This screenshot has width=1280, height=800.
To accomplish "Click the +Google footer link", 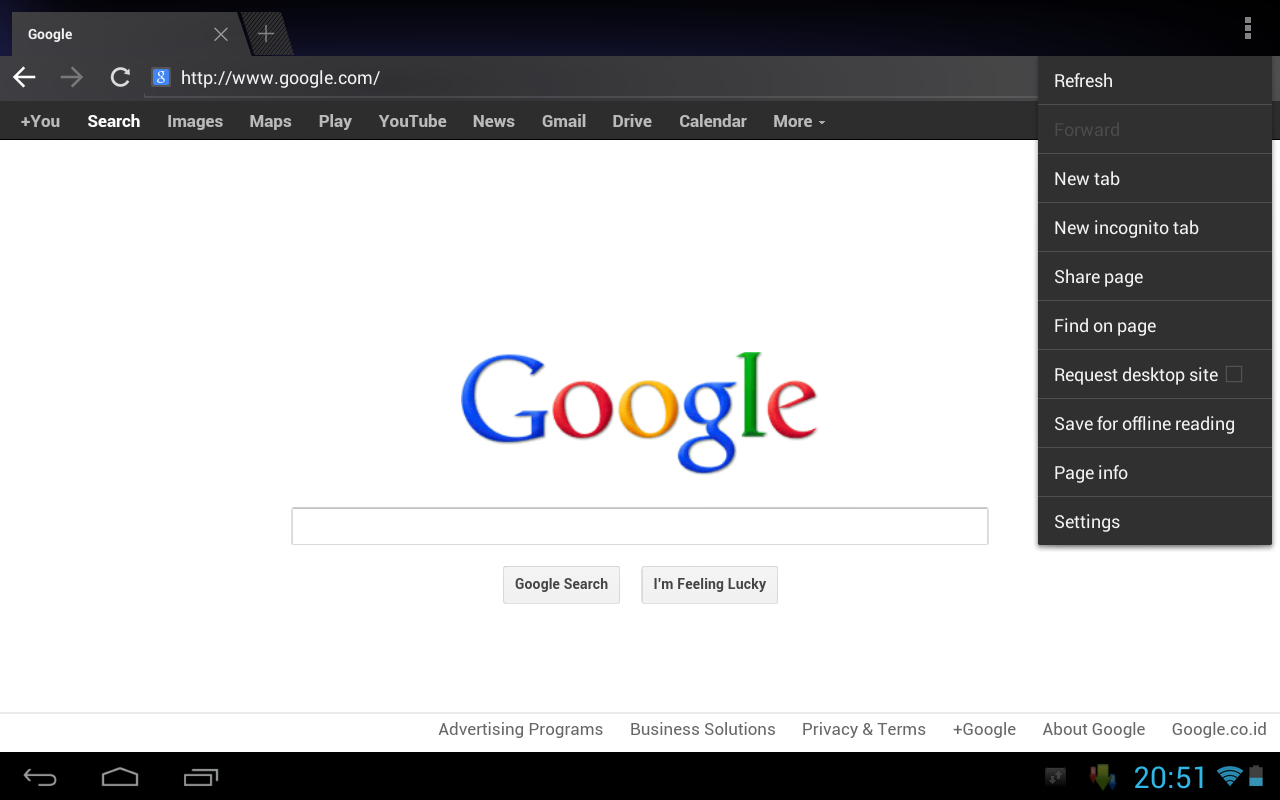I will coord(984,729).
